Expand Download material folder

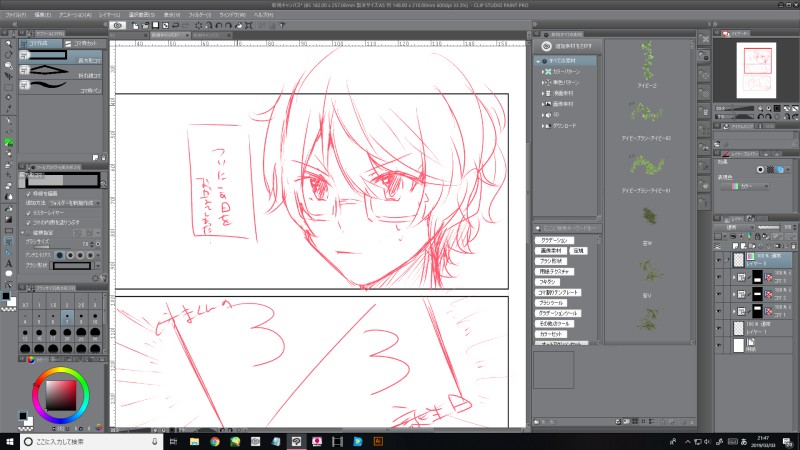coord(543,126)
